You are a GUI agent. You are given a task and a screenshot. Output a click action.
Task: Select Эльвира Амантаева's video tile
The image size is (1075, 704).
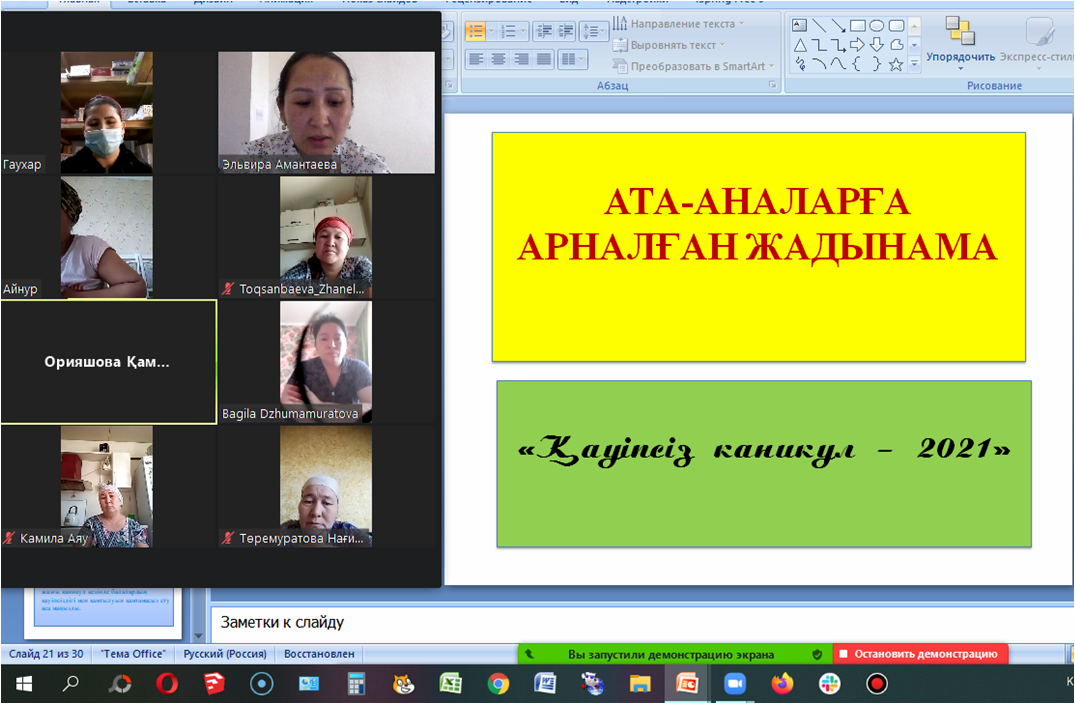pyautogui.click(x=326, y=113)
